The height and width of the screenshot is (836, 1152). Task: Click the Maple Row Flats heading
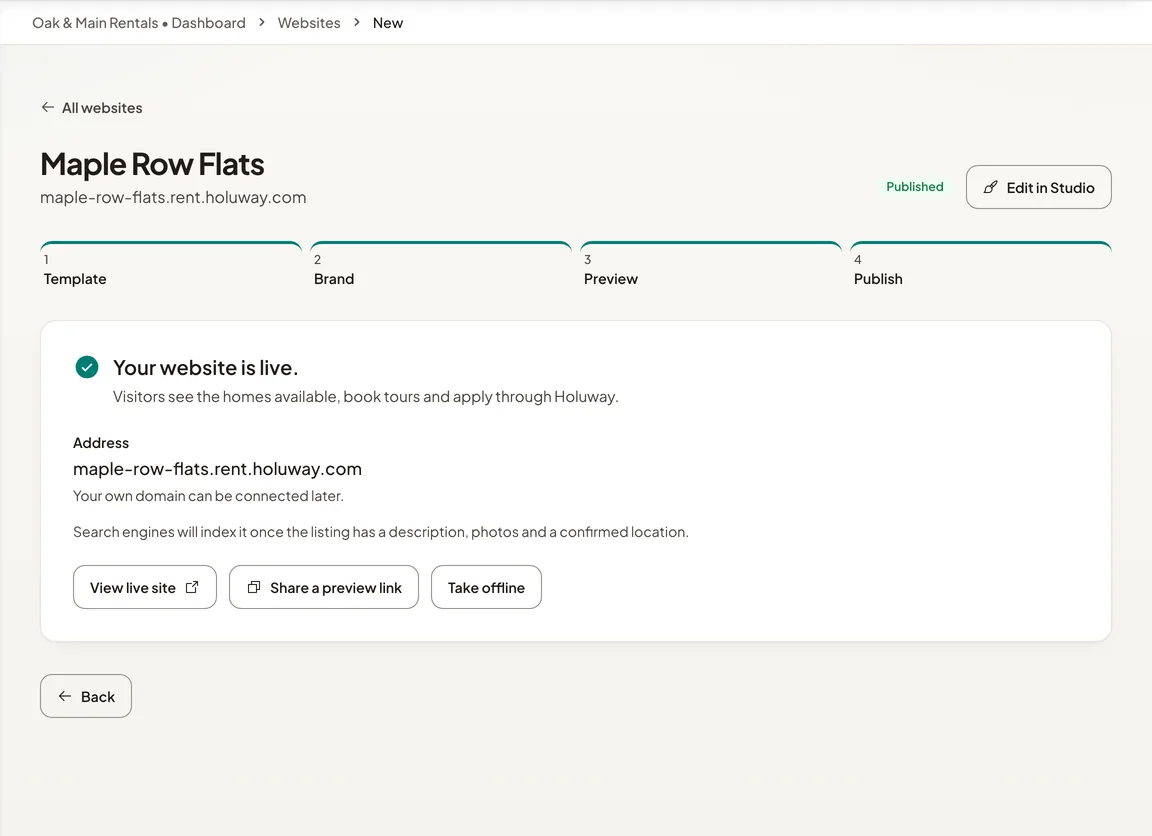152,164
